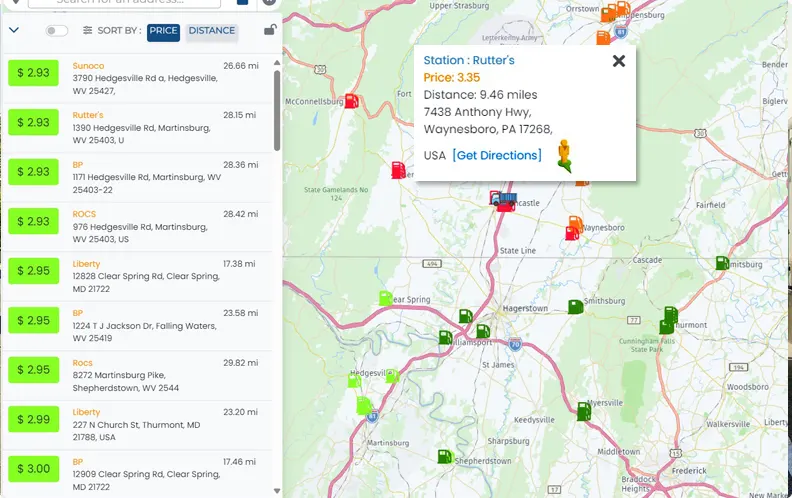Sort stations by Distance

(x=211, y=31)
